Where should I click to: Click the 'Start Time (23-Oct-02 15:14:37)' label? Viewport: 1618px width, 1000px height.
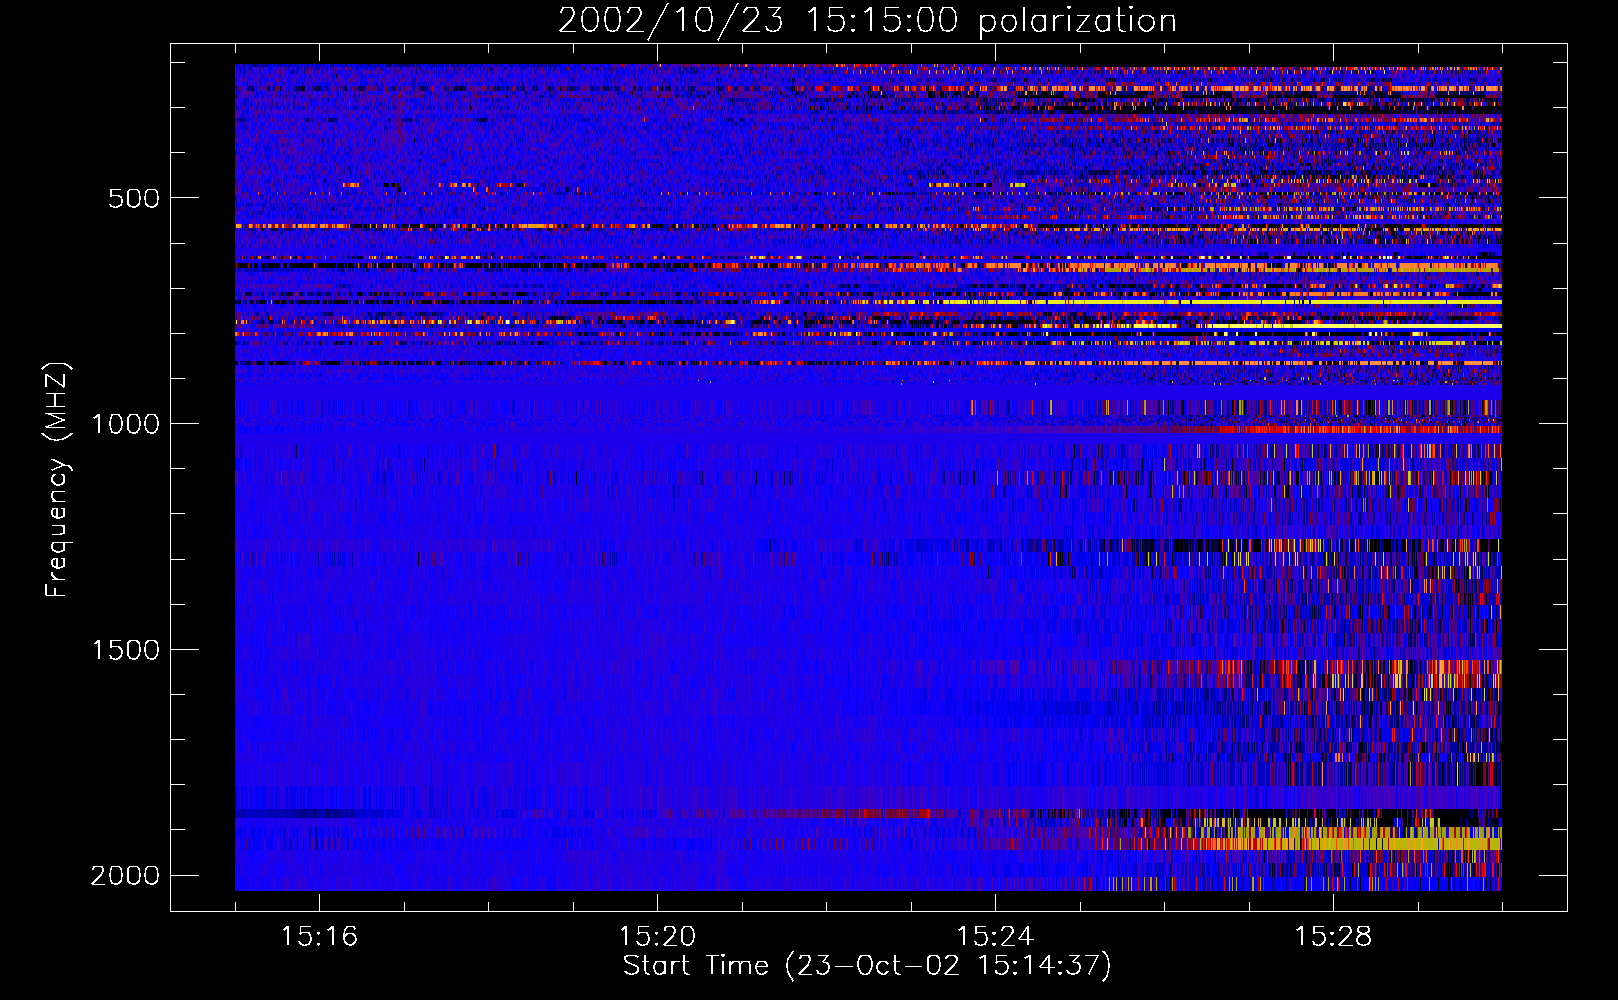(867, 965)
